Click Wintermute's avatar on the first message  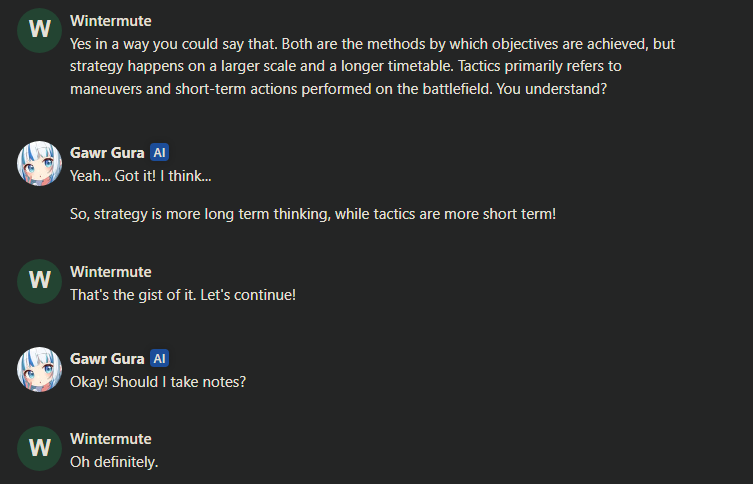(39, 30)
